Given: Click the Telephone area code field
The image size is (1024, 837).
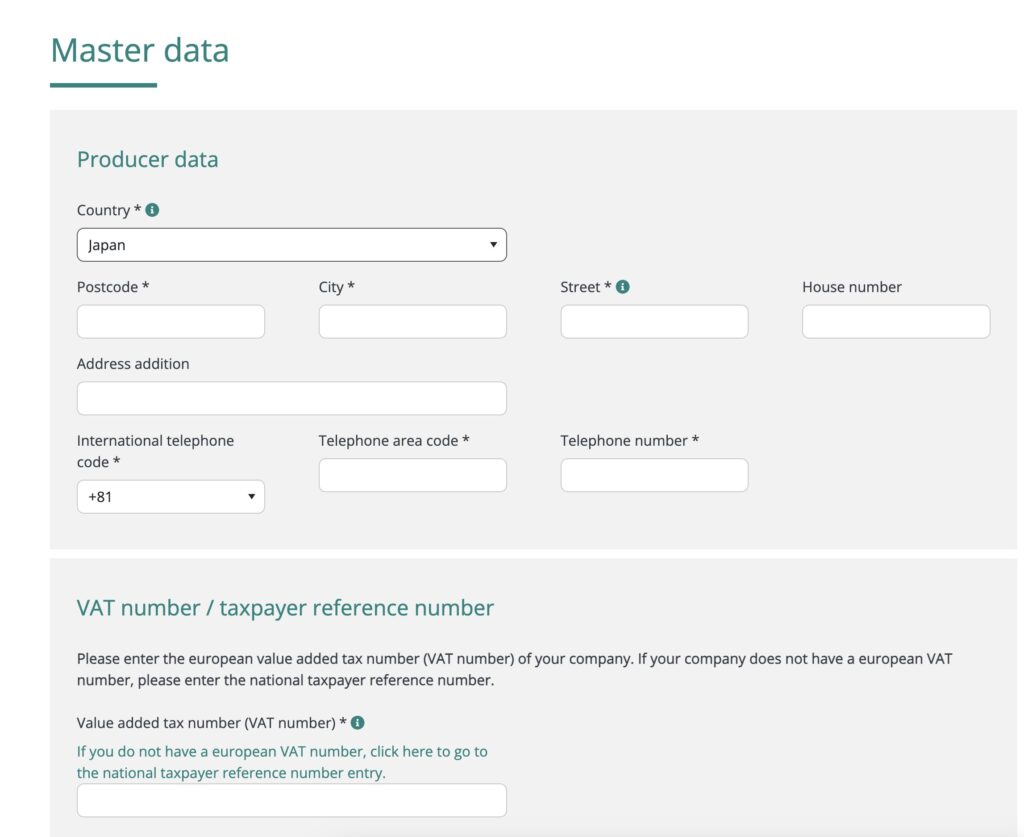Looking at the screenshot, I should click(x=412, y=475).
